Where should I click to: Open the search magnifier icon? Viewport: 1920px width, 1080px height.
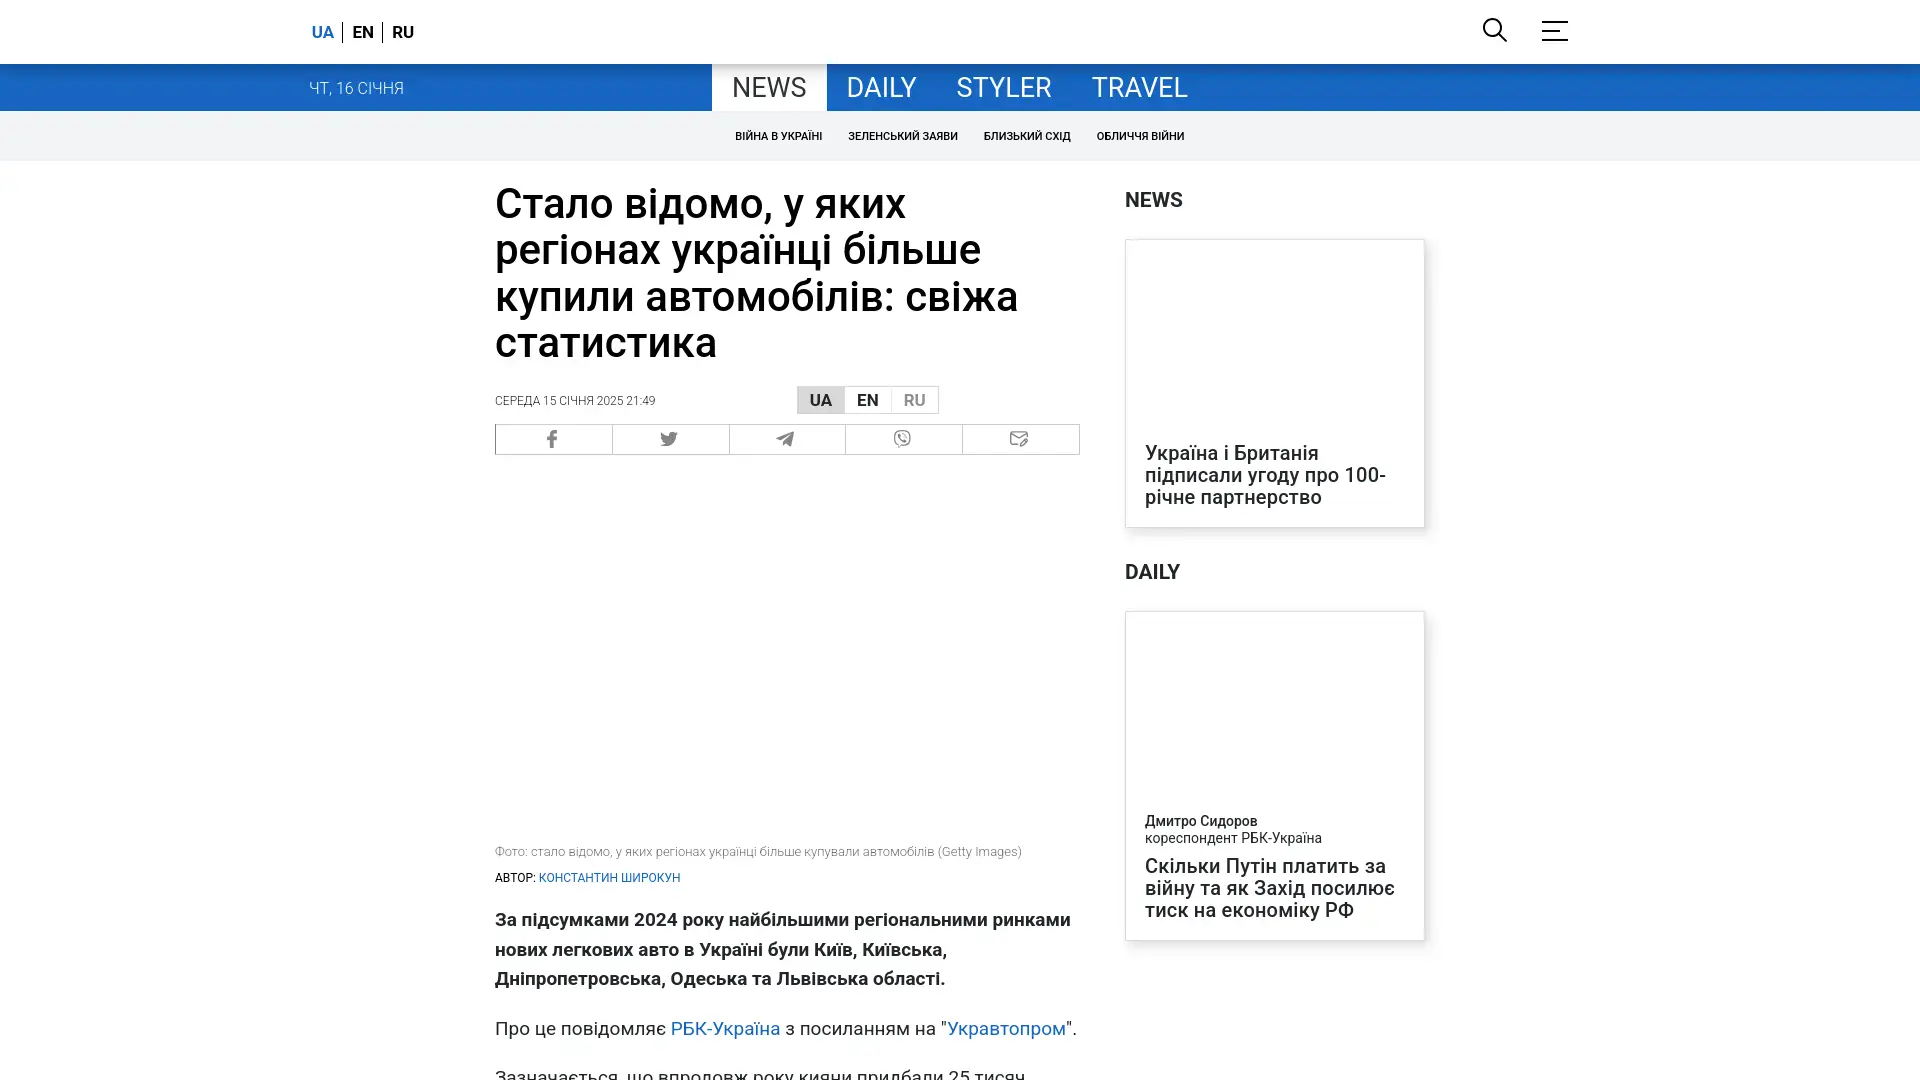coord(1494,30)
